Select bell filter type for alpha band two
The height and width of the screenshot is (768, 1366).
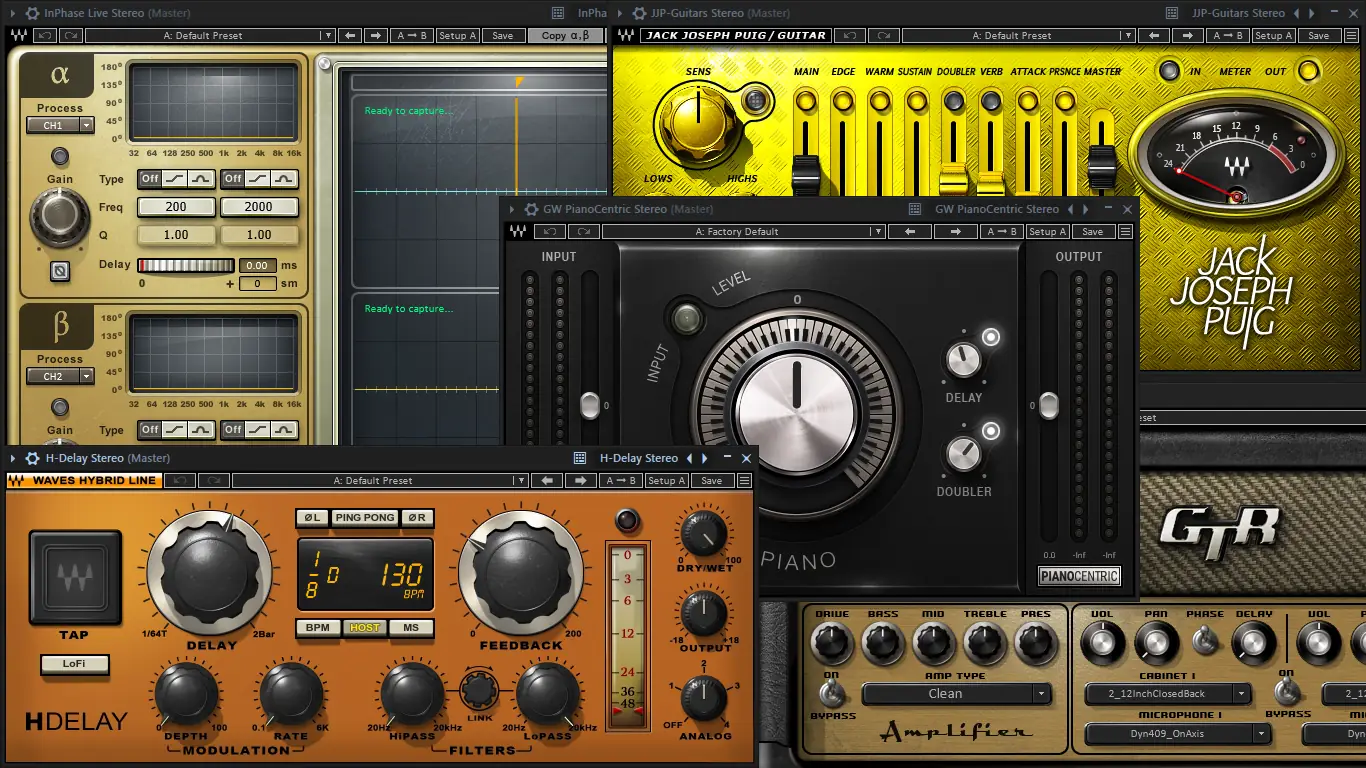click(x=285, y=179)
